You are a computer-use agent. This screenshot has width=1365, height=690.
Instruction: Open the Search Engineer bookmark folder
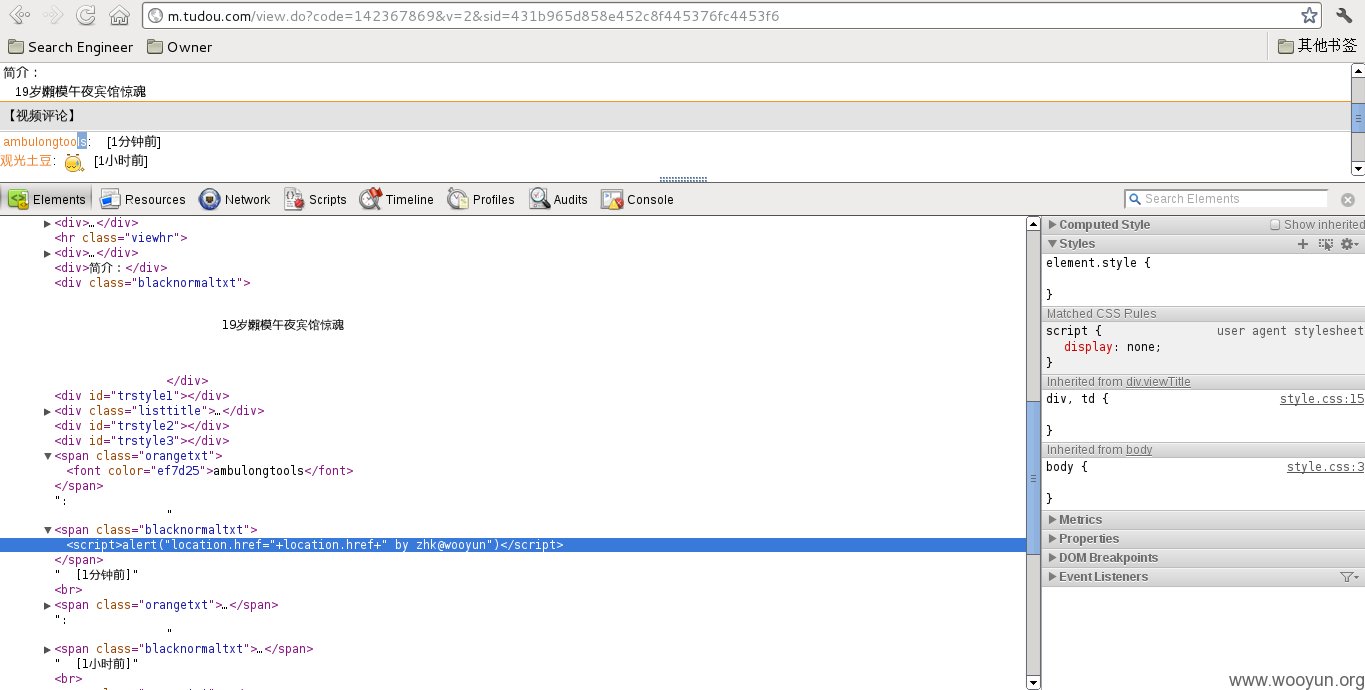click(x=70, y=47)
